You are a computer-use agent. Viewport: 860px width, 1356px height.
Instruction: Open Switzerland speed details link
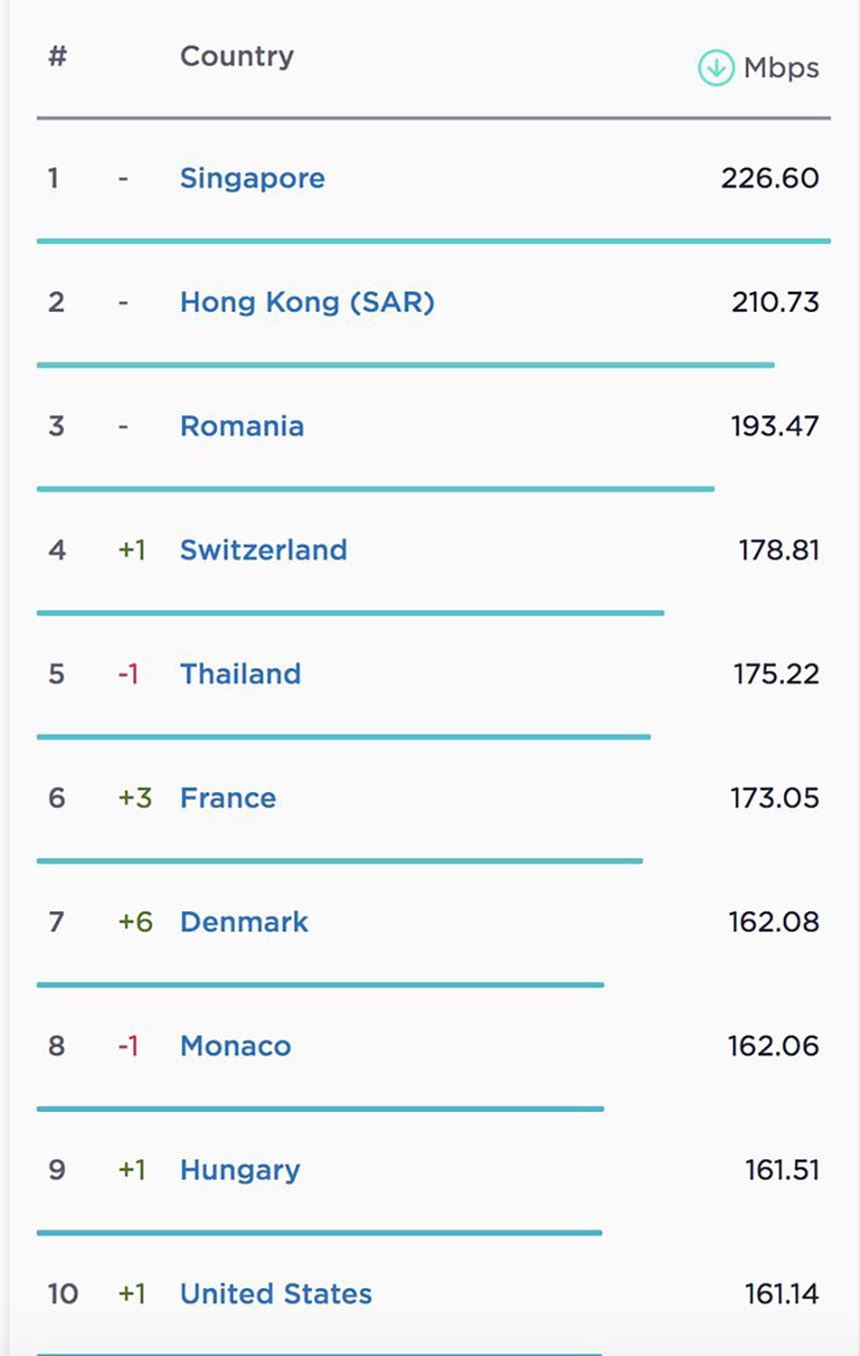point(263,551)
